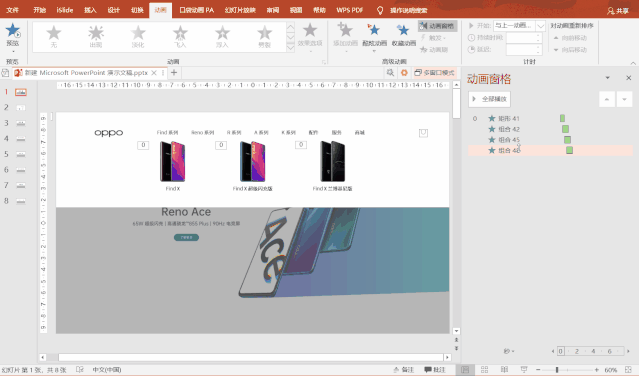Image resolution: width=639 pixels, height=376 pixels.
Task: Click the 添加动画 (Add Animation) icon
Action: click(345, 30)
